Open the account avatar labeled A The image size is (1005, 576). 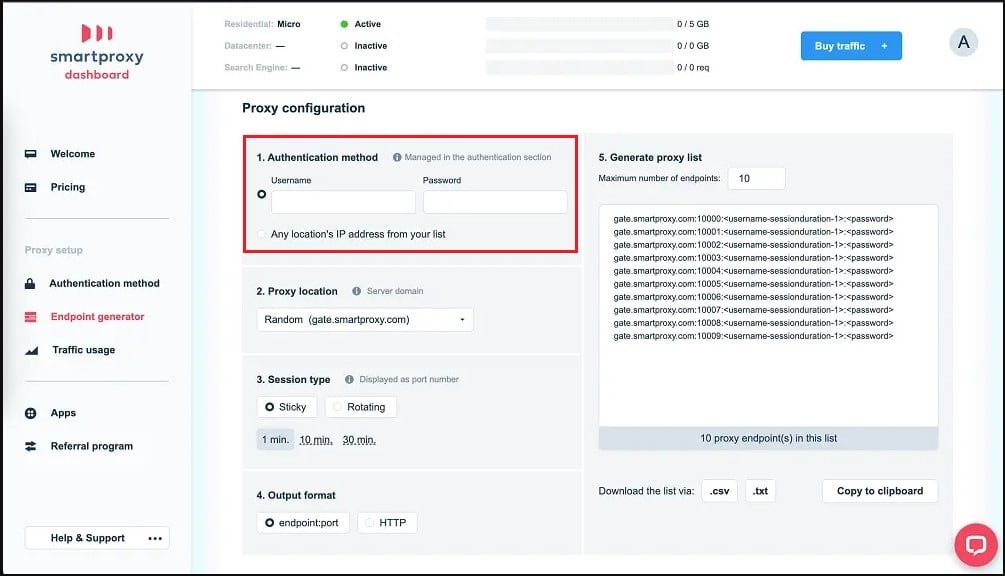pyautogui.click(x=963, y=42)
